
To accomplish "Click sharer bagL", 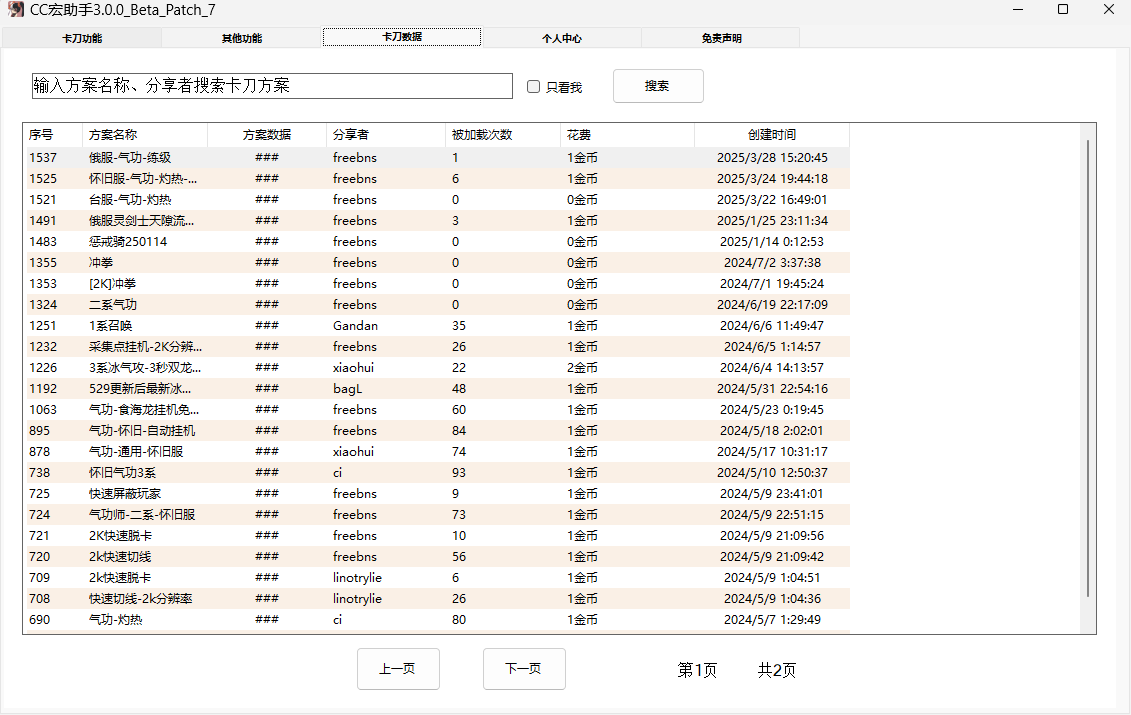I will pyautogui.click(x=347, y=388).
